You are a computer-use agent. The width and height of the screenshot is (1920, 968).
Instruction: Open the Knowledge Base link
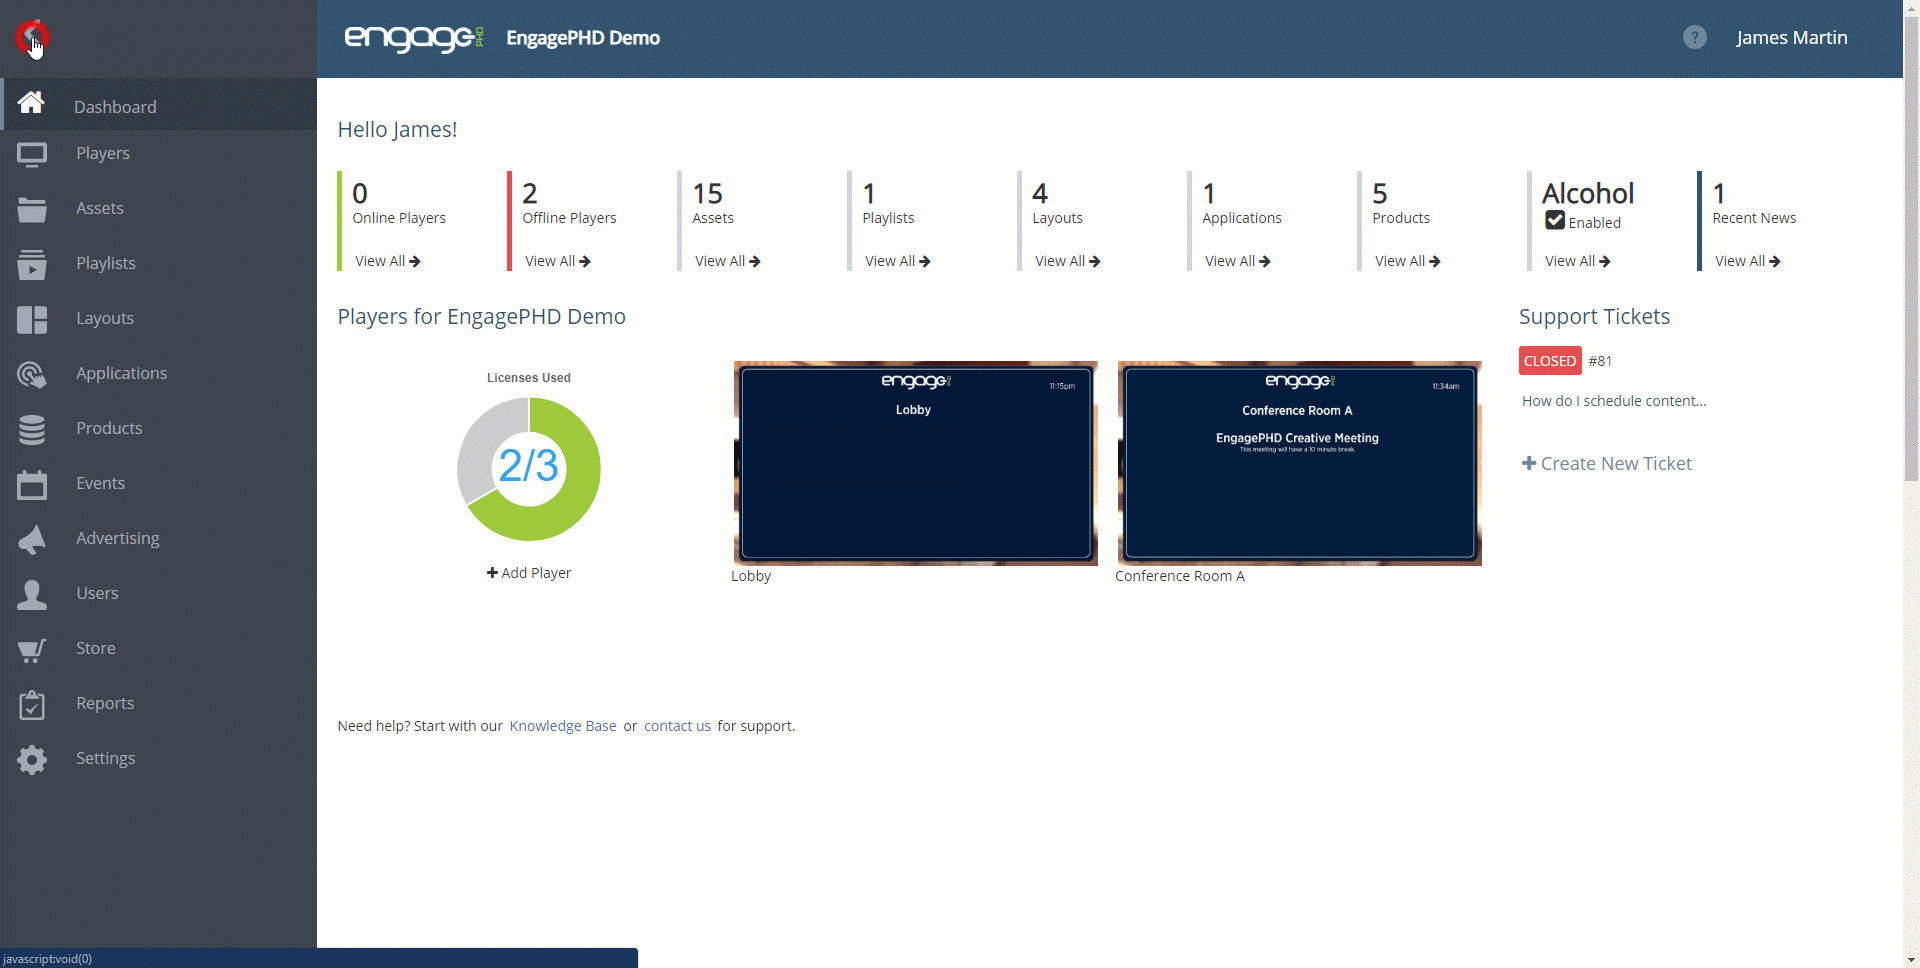[x=563, y=726]
